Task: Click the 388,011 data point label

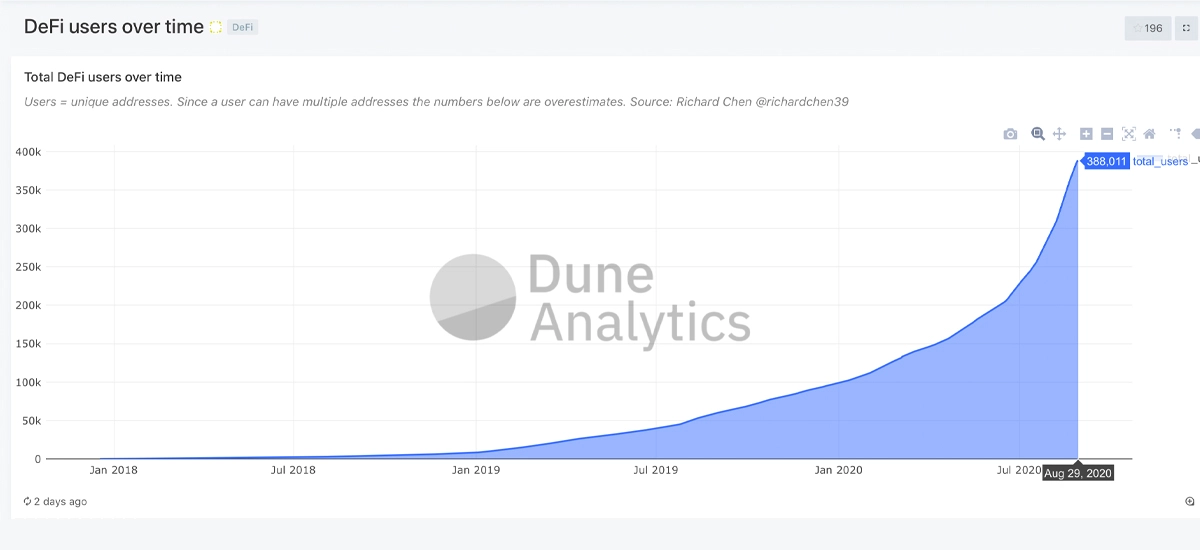Action: pos(1105,161)
